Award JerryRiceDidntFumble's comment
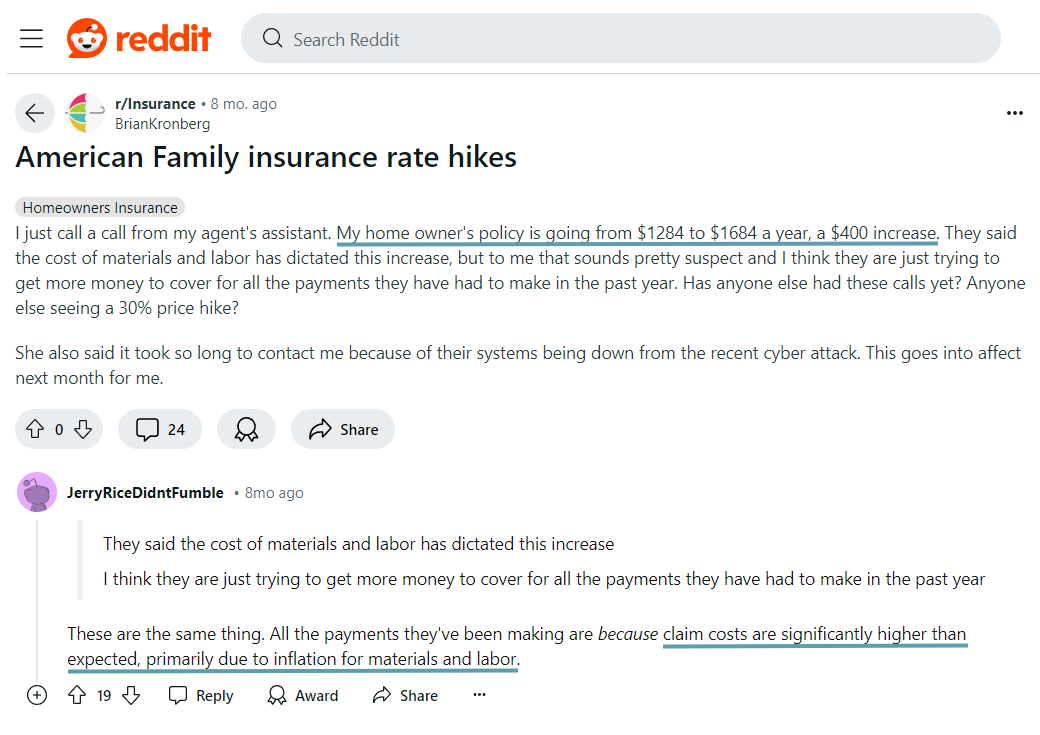 302,695
